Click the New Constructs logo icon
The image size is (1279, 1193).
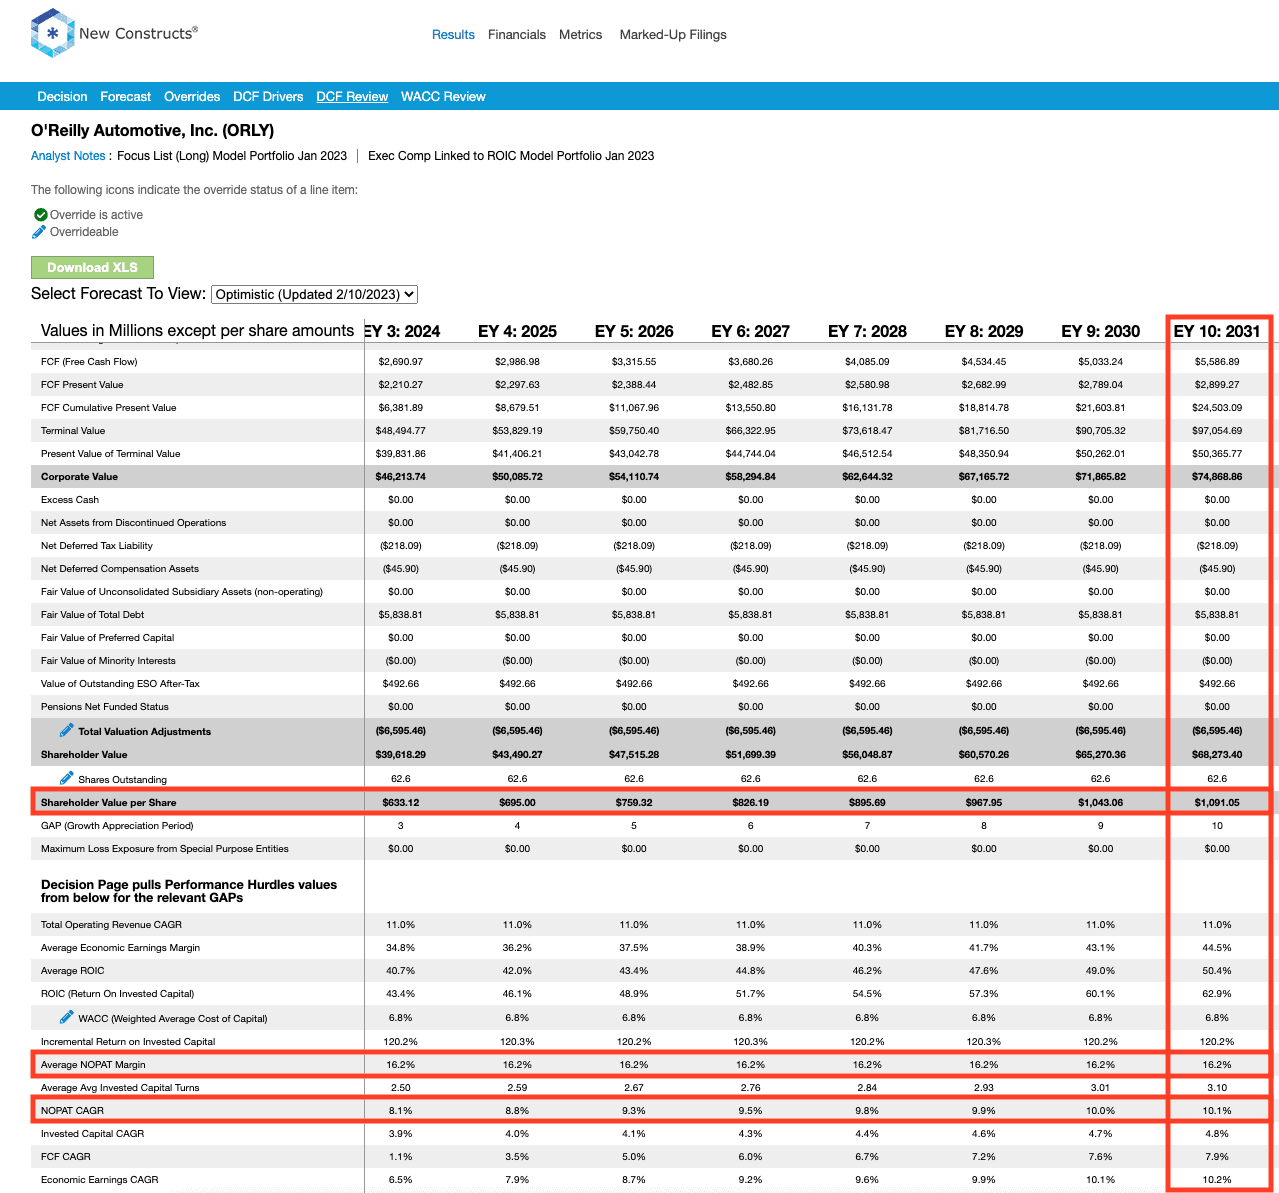point(52,33)
